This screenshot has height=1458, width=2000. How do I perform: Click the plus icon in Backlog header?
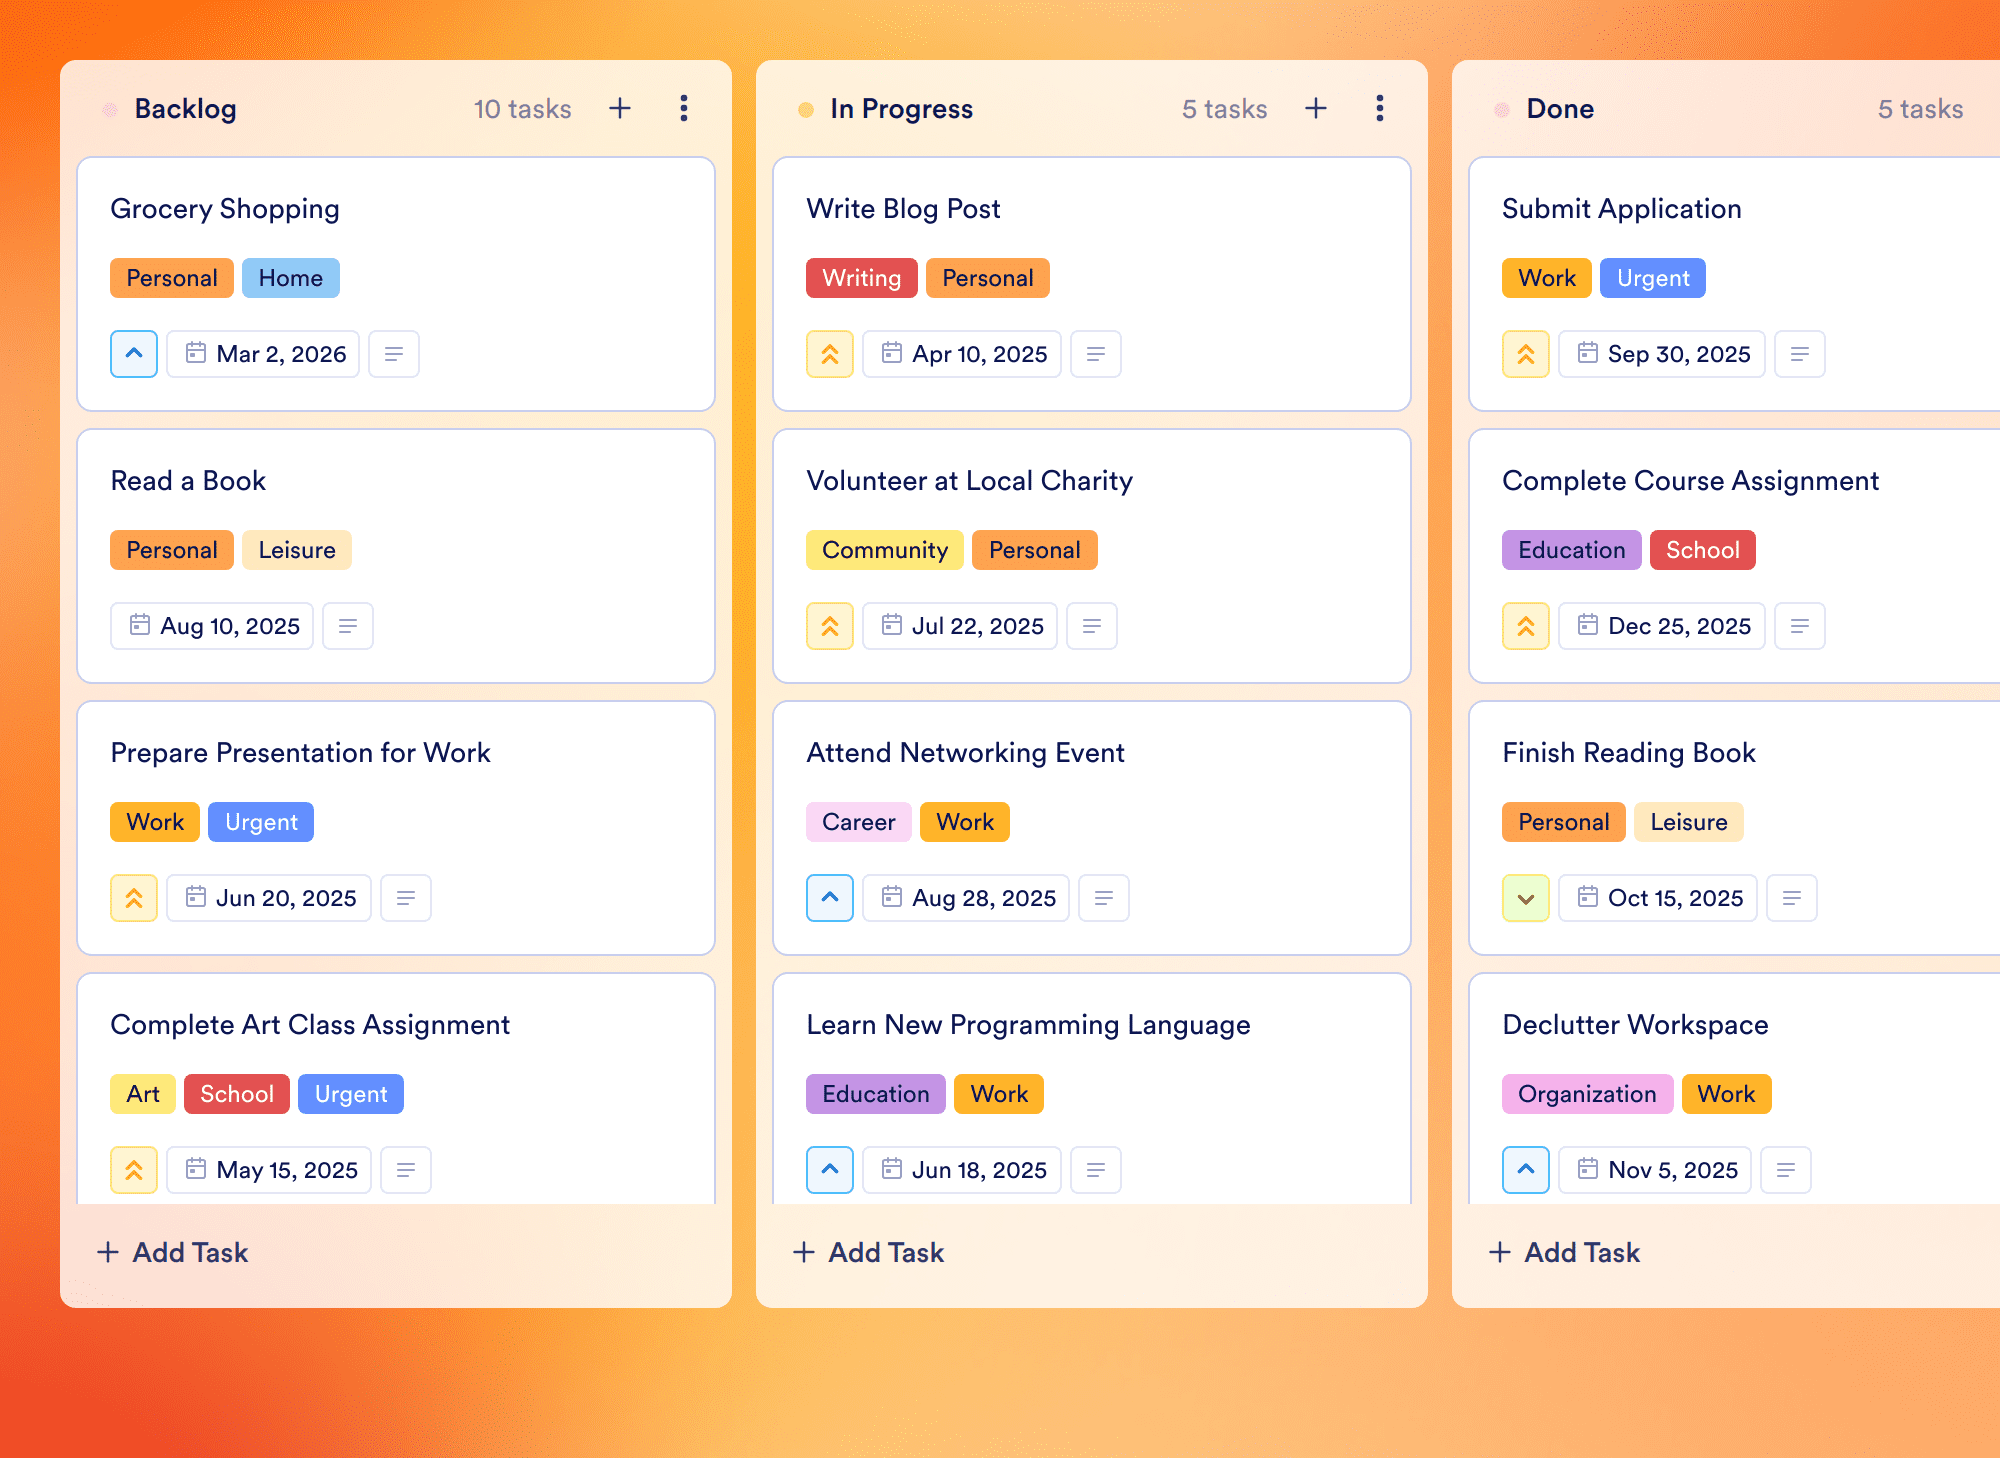pyautogui.click(x=620, y=108)
